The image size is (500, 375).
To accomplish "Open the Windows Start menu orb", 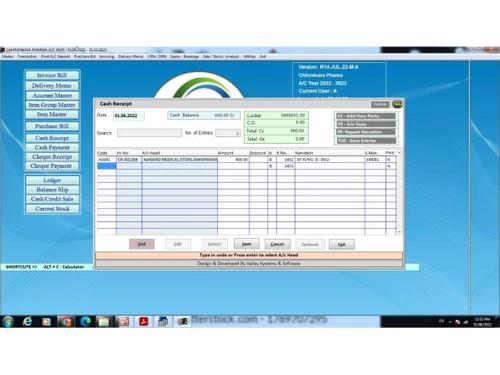I will click(8, 321).
